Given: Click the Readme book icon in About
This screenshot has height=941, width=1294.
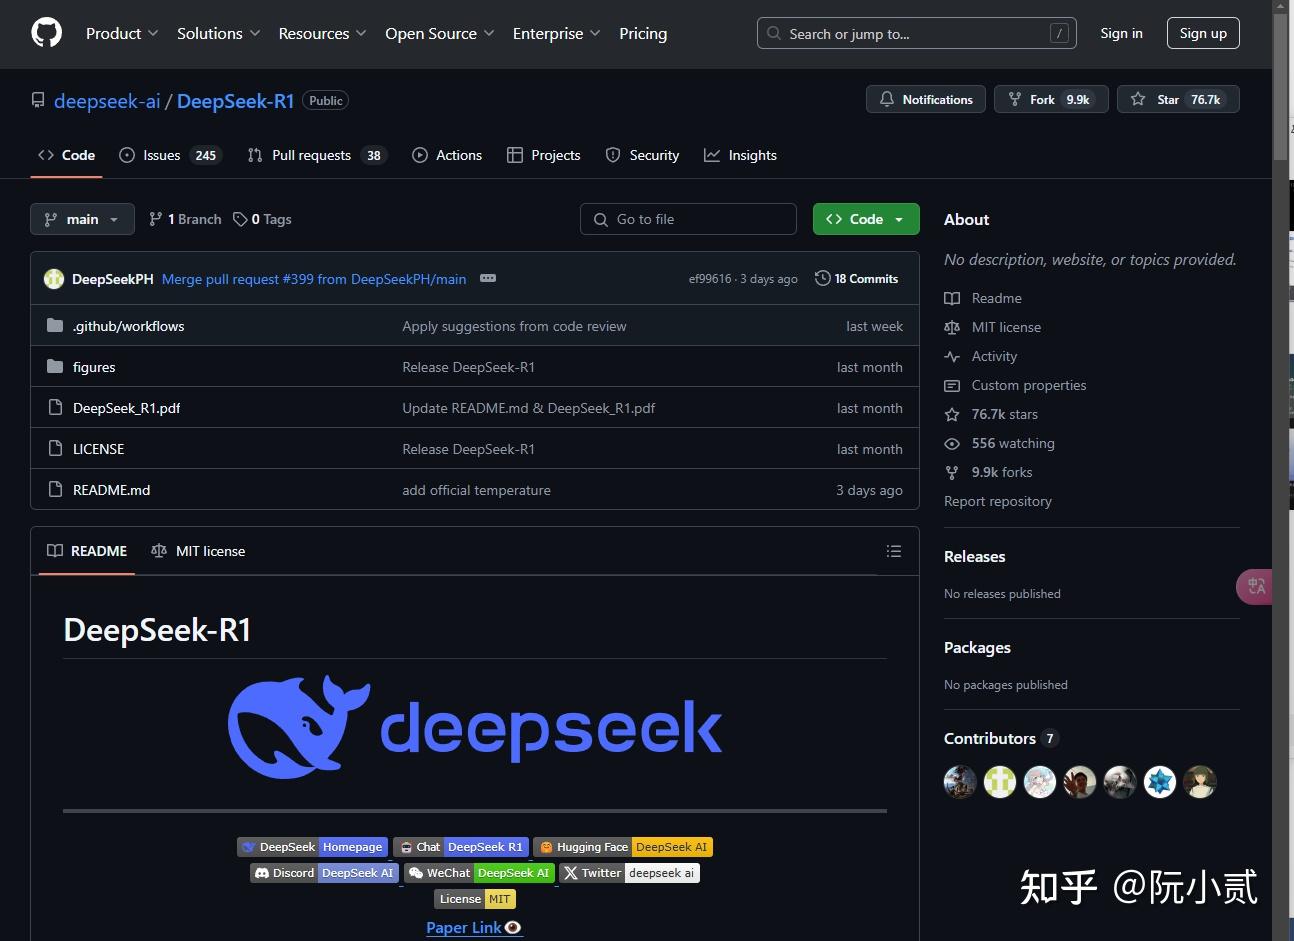Looking at the screenshot, I should pos(951,297).
